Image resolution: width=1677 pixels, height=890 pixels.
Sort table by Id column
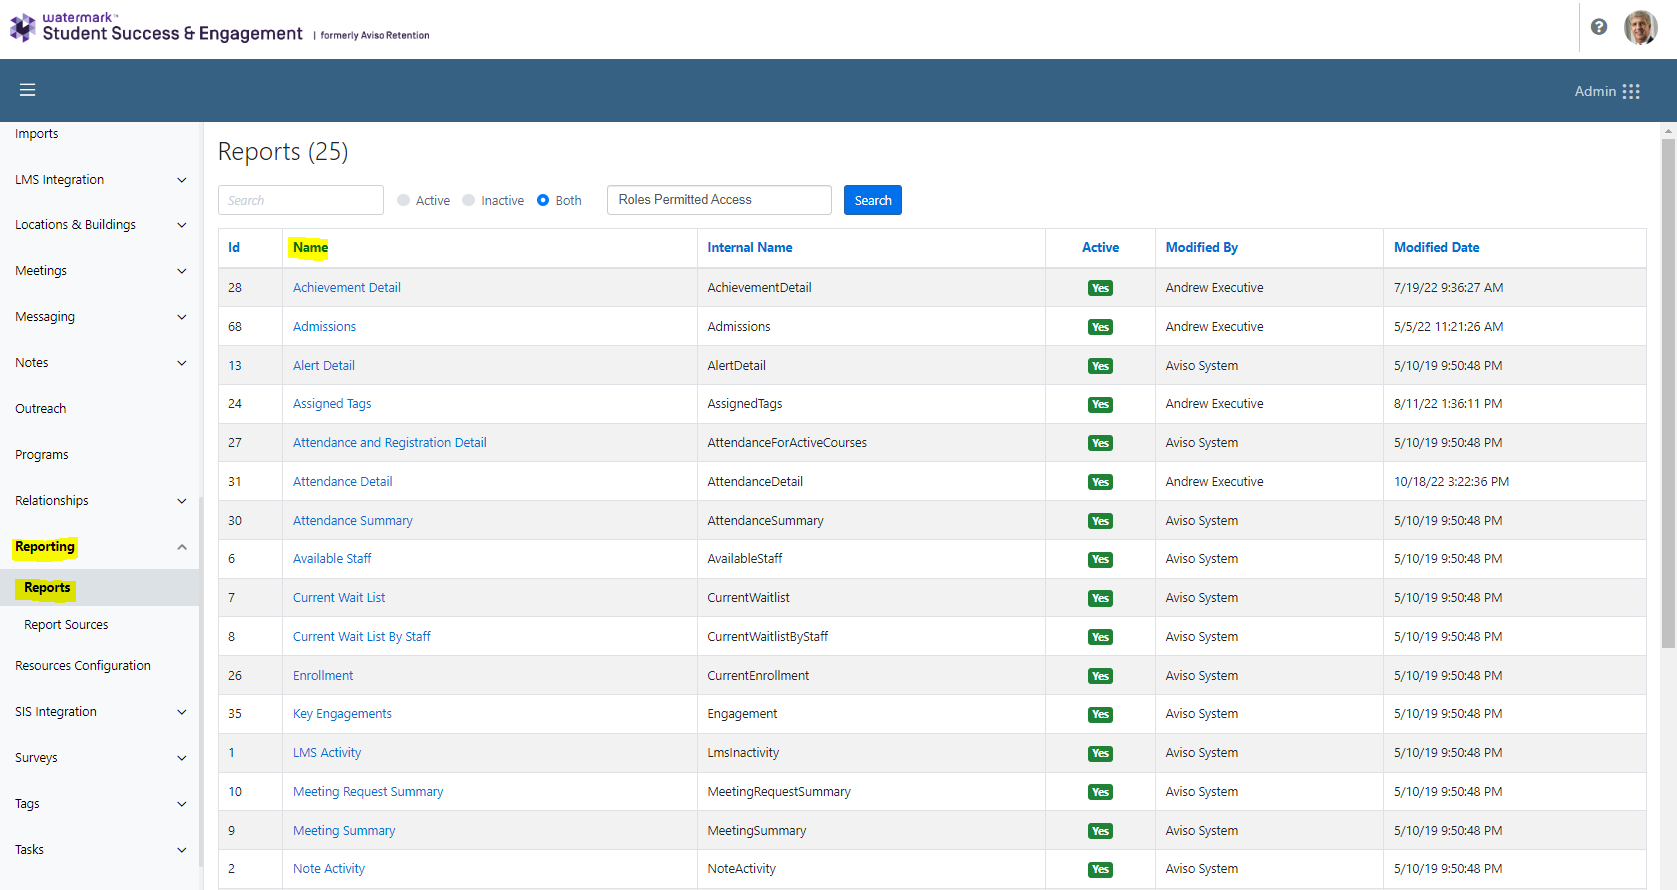(x=234, y=248)
